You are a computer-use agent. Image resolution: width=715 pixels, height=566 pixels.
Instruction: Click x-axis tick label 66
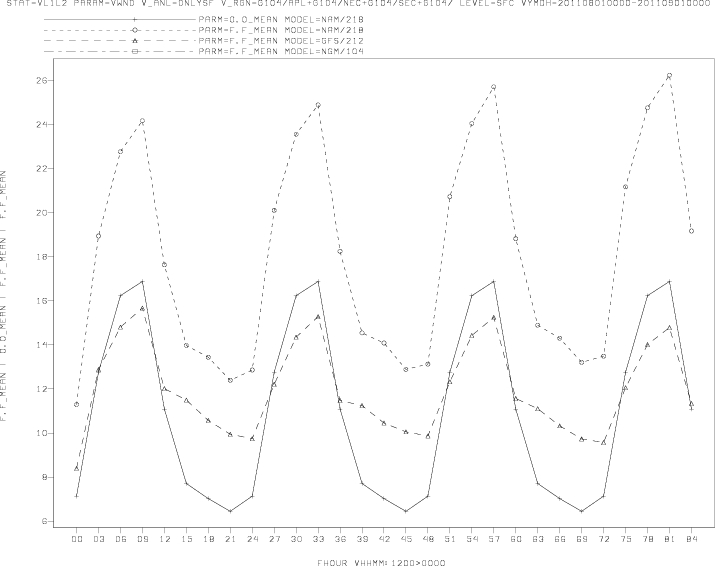[x=560, y=539]
